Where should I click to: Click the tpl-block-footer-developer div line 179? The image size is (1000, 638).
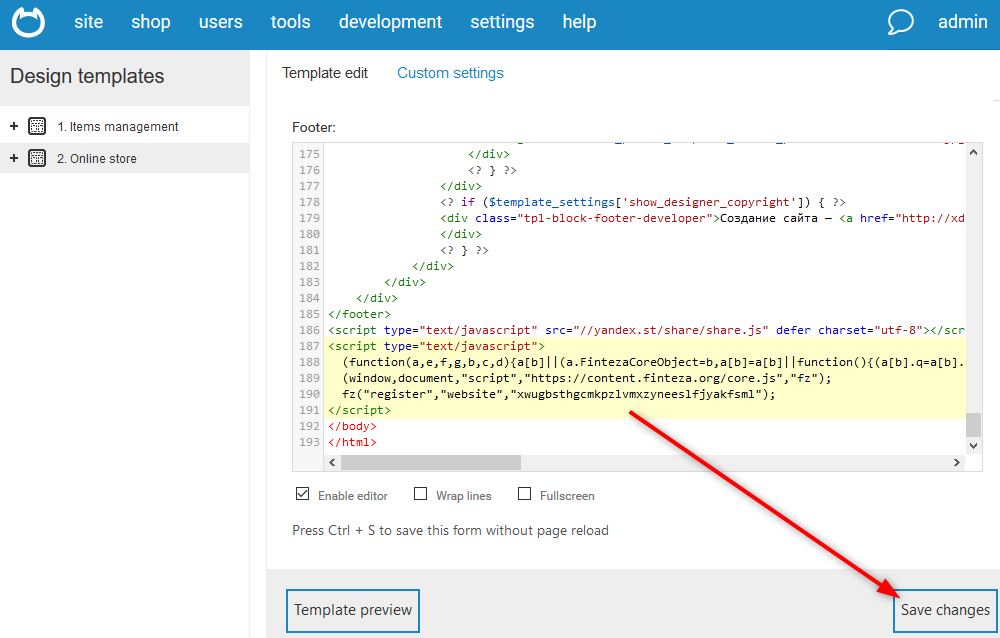pyautogui.click(x=702, y=218)
